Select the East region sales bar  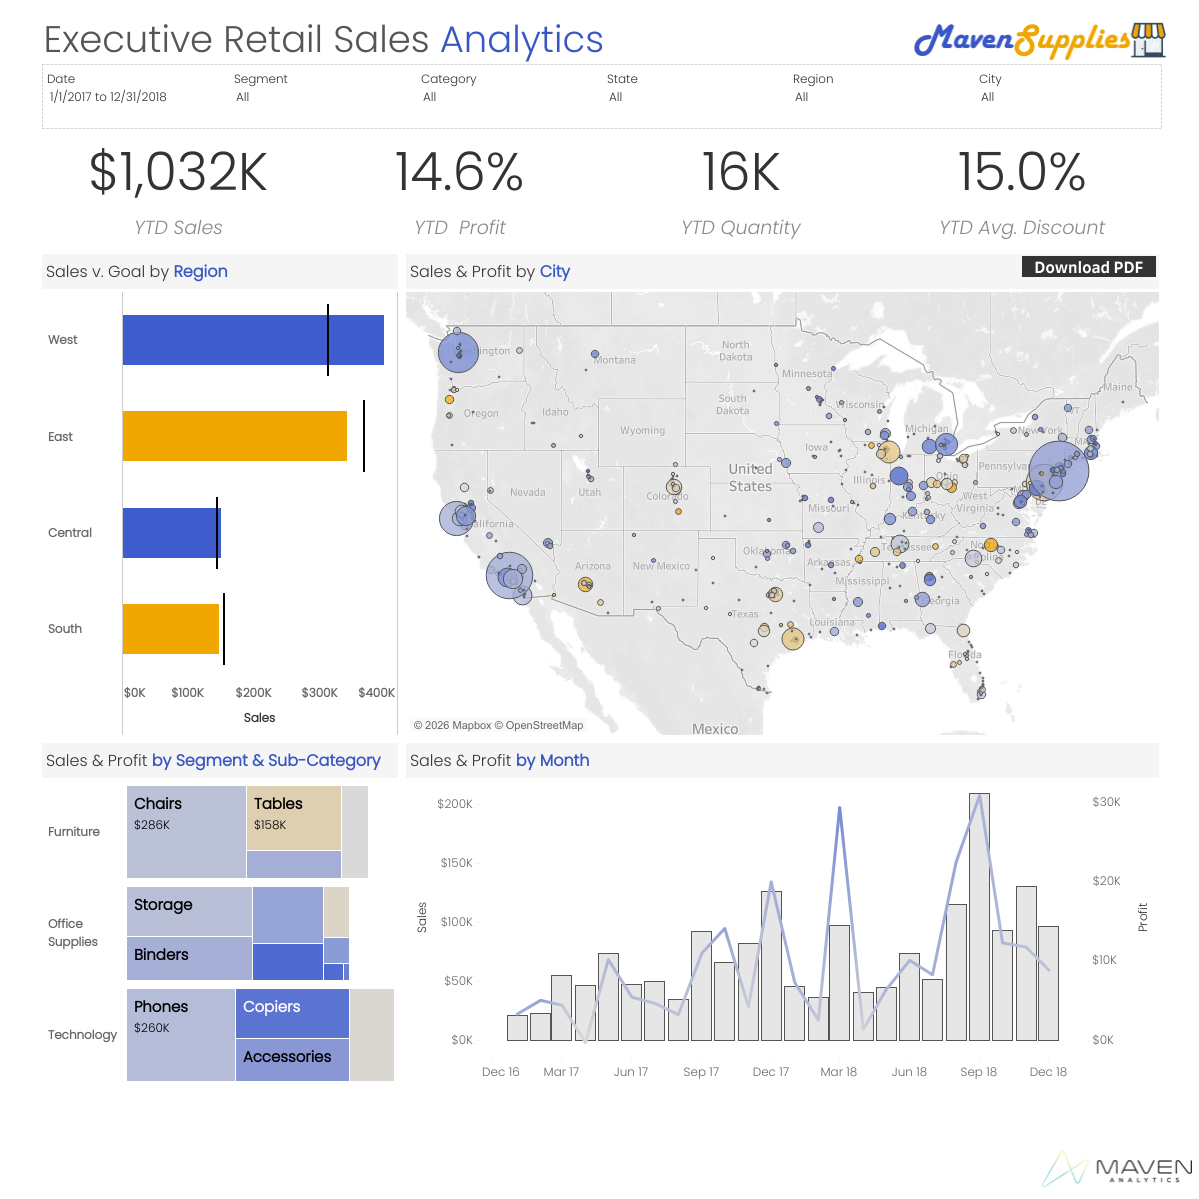234,436
